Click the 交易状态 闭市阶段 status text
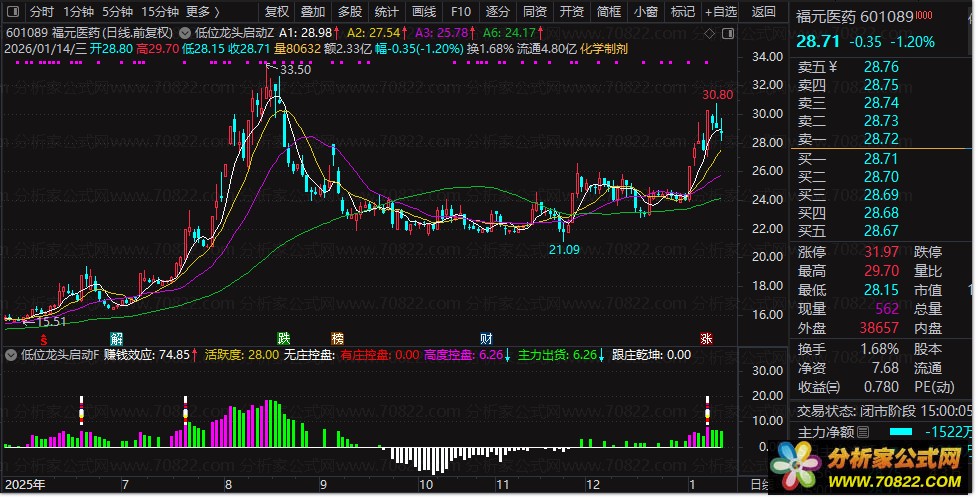The width and height of the screenshot is (978, 498). pyautogui.click(x=856, y=411)
